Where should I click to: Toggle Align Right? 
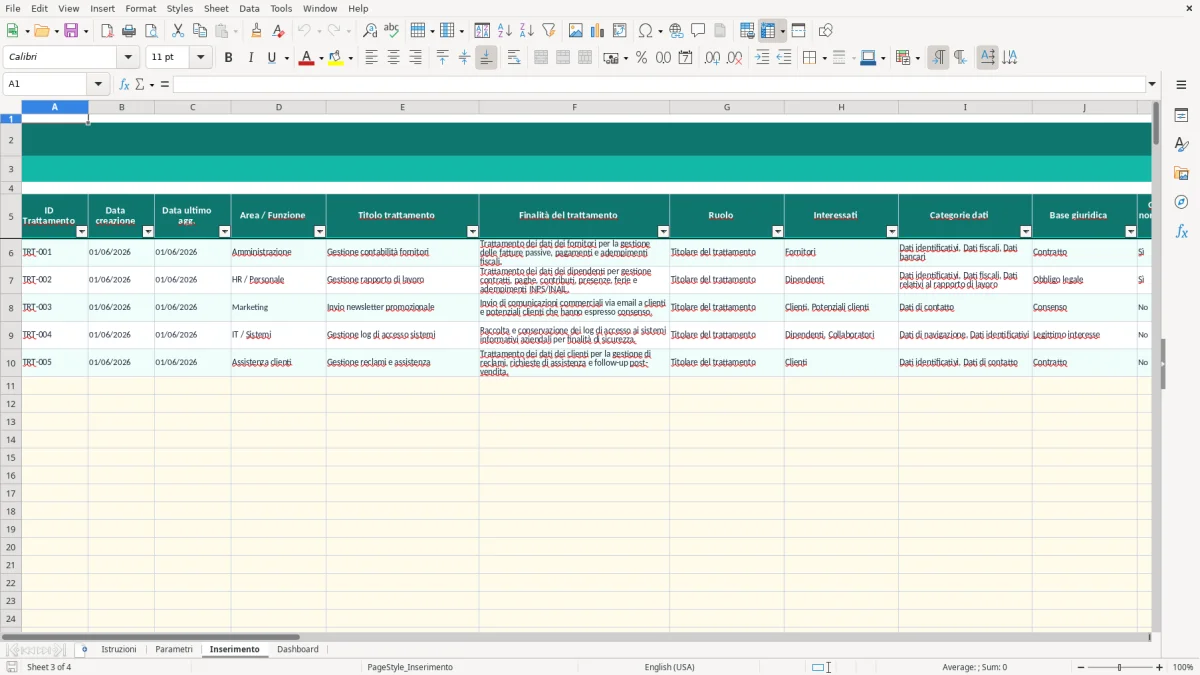click(415, 58)
